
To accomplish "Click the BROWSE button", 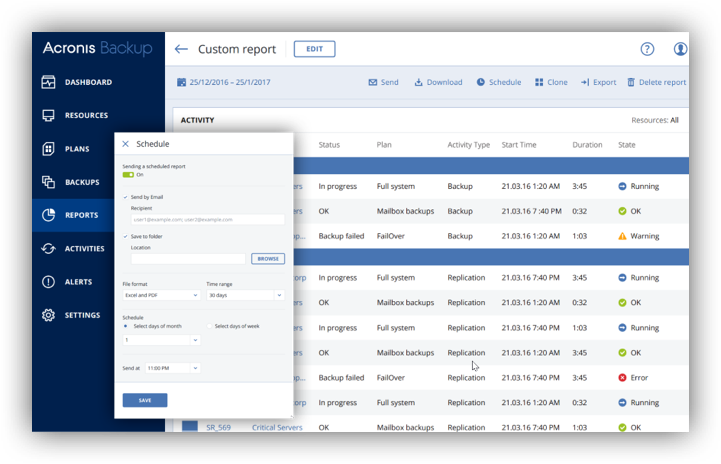I will point(268,258).
